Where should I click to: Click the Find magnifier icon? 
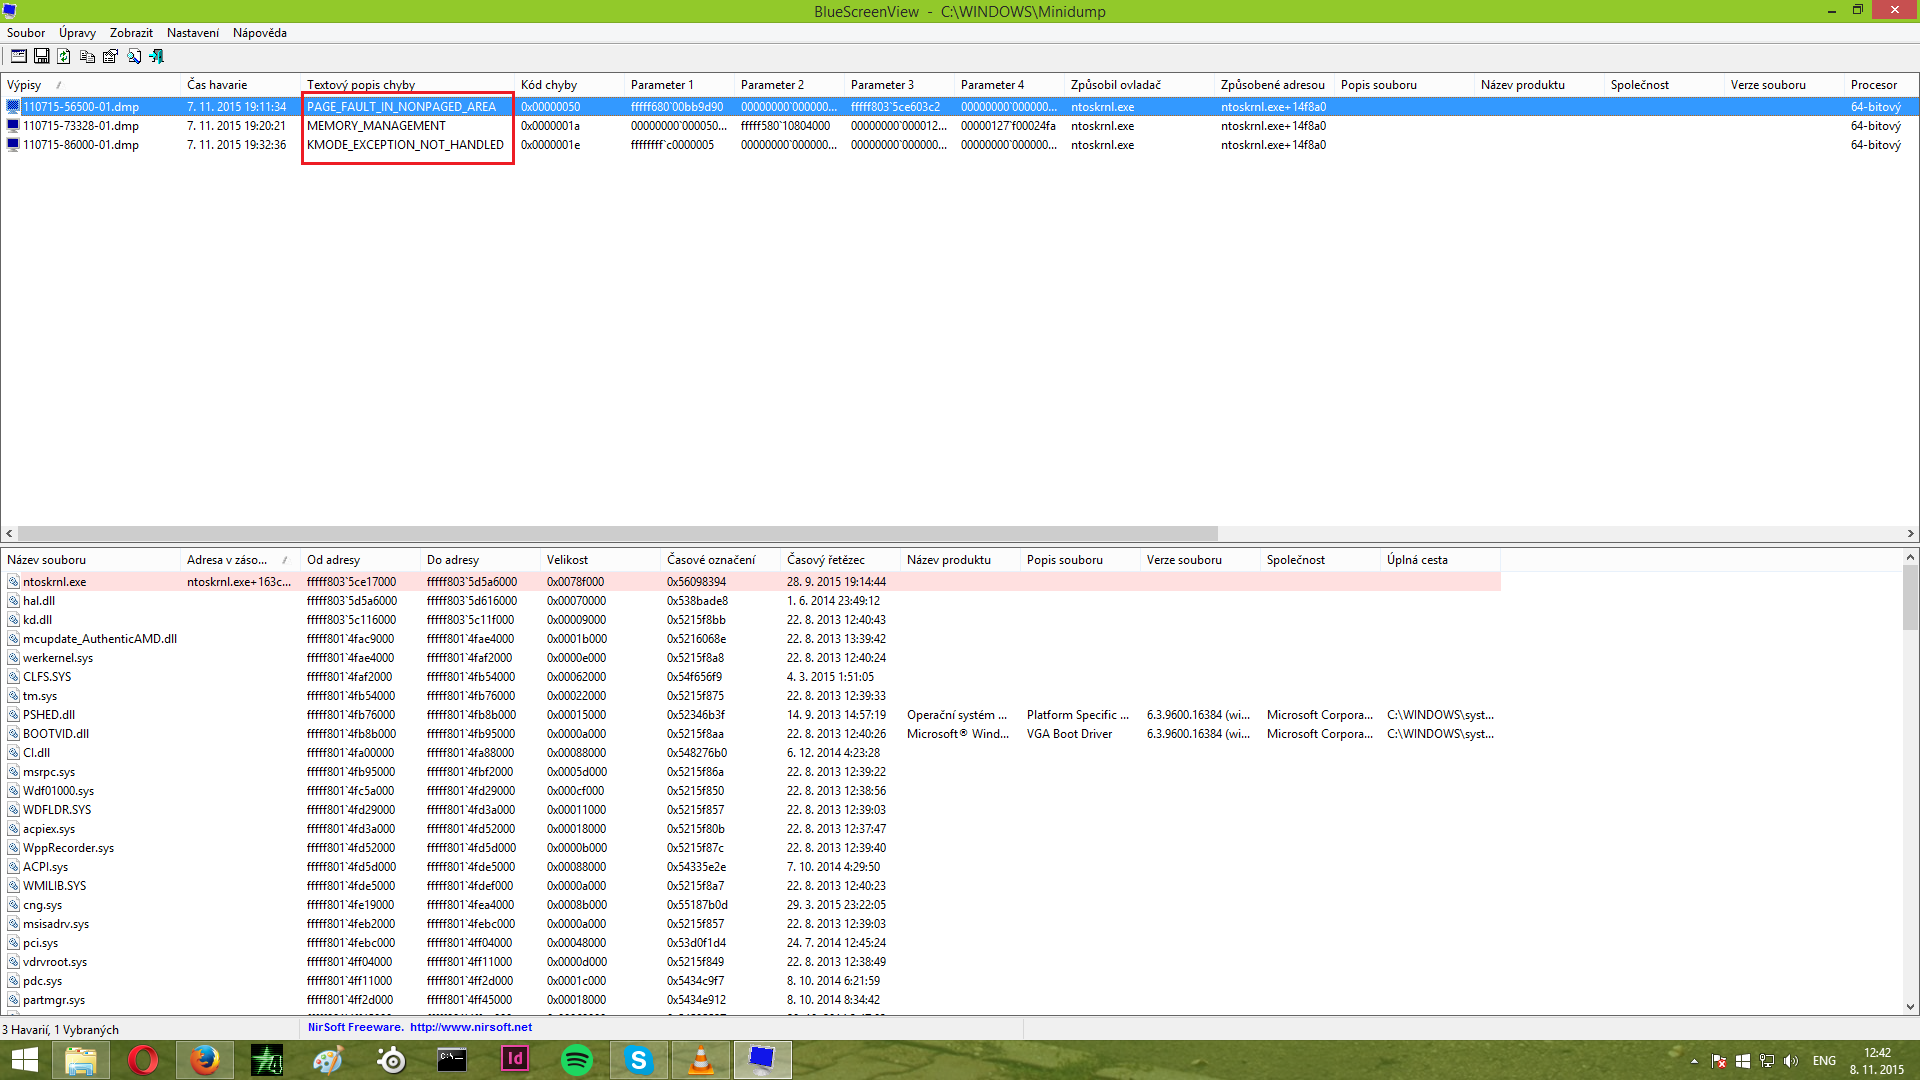point(134,57)
